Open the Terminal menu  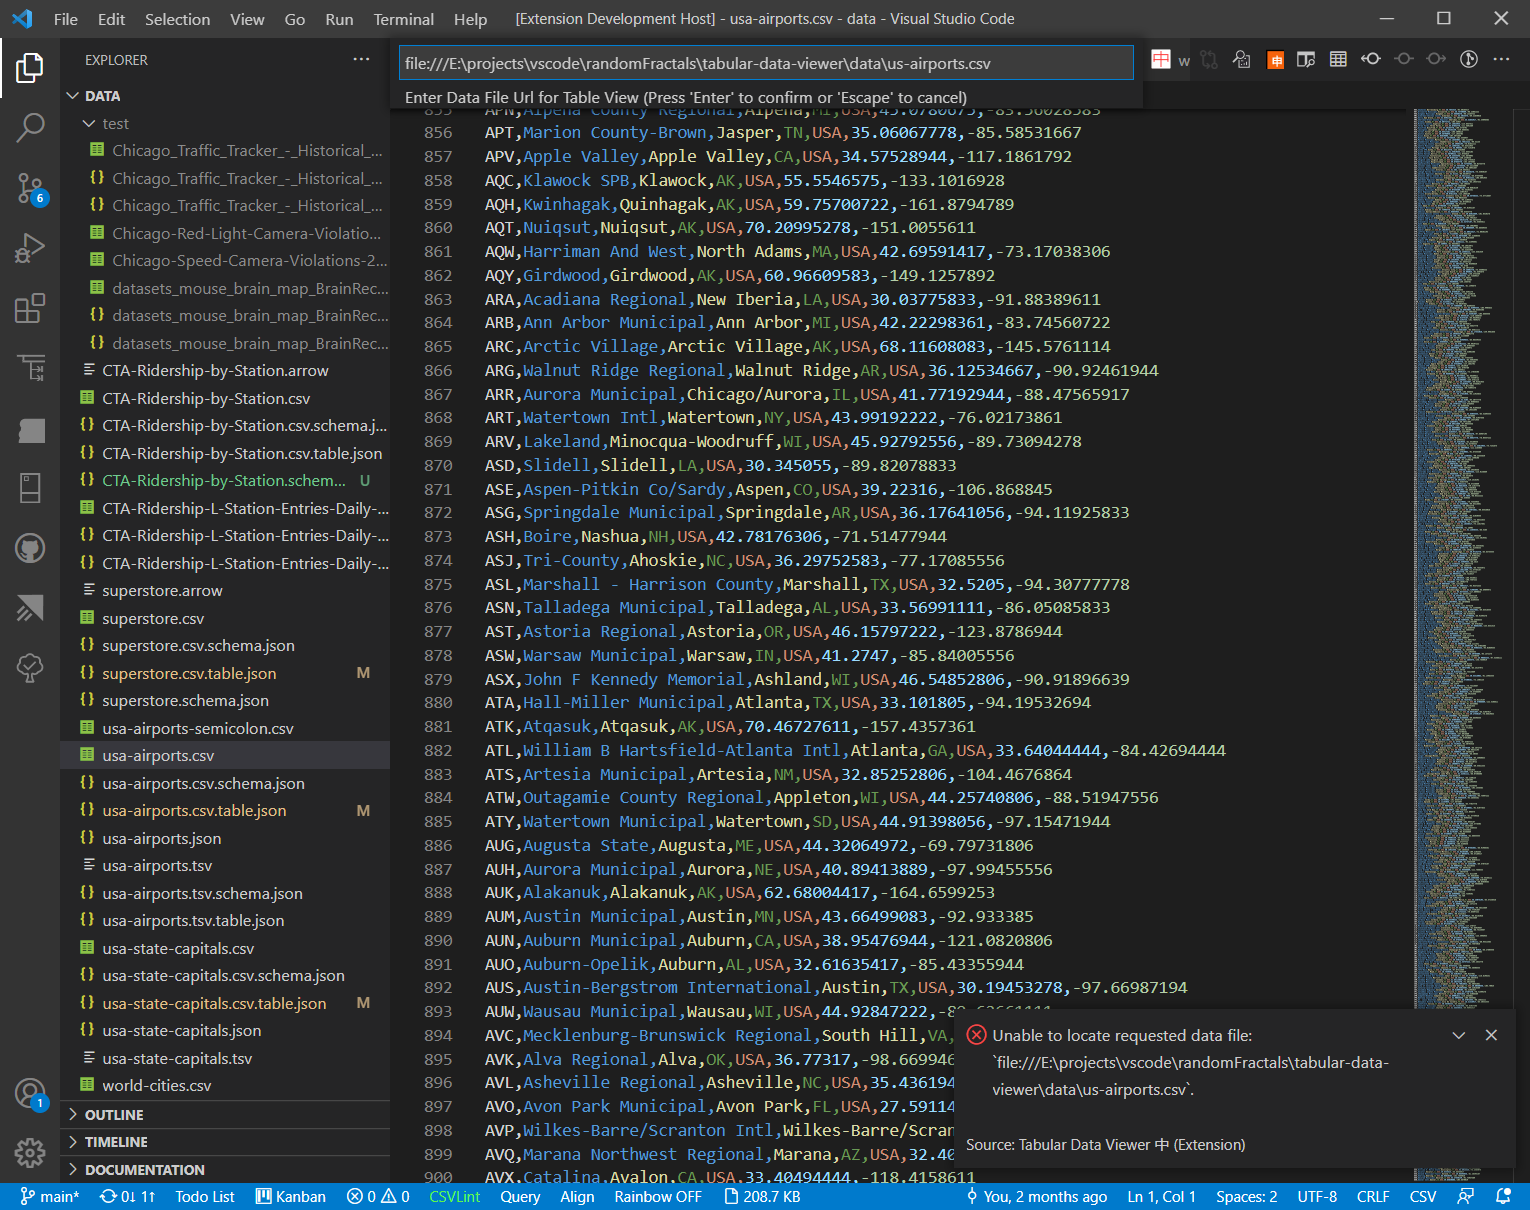click(x=403, y=19)
